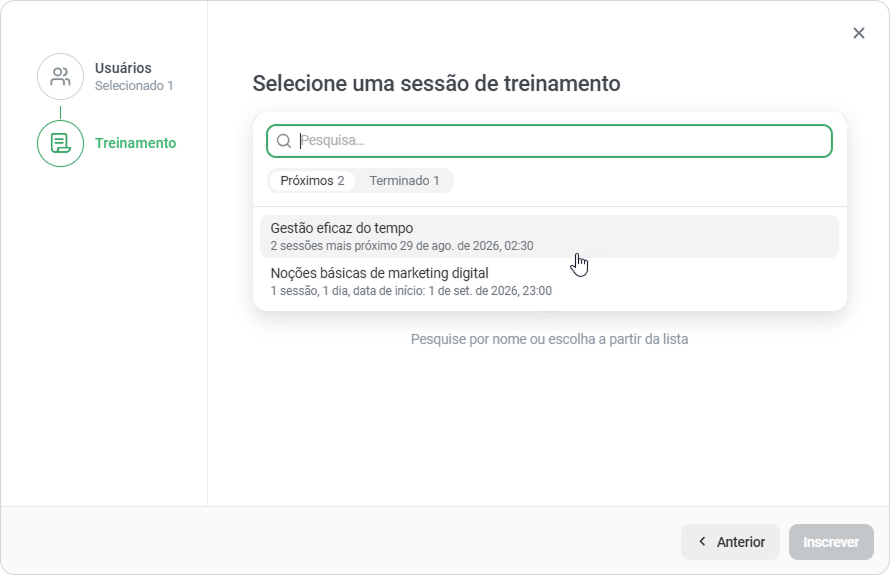This screenshot has width=890, height=575.
Task: Click the Inscrever button
Action: click(831, 542)
